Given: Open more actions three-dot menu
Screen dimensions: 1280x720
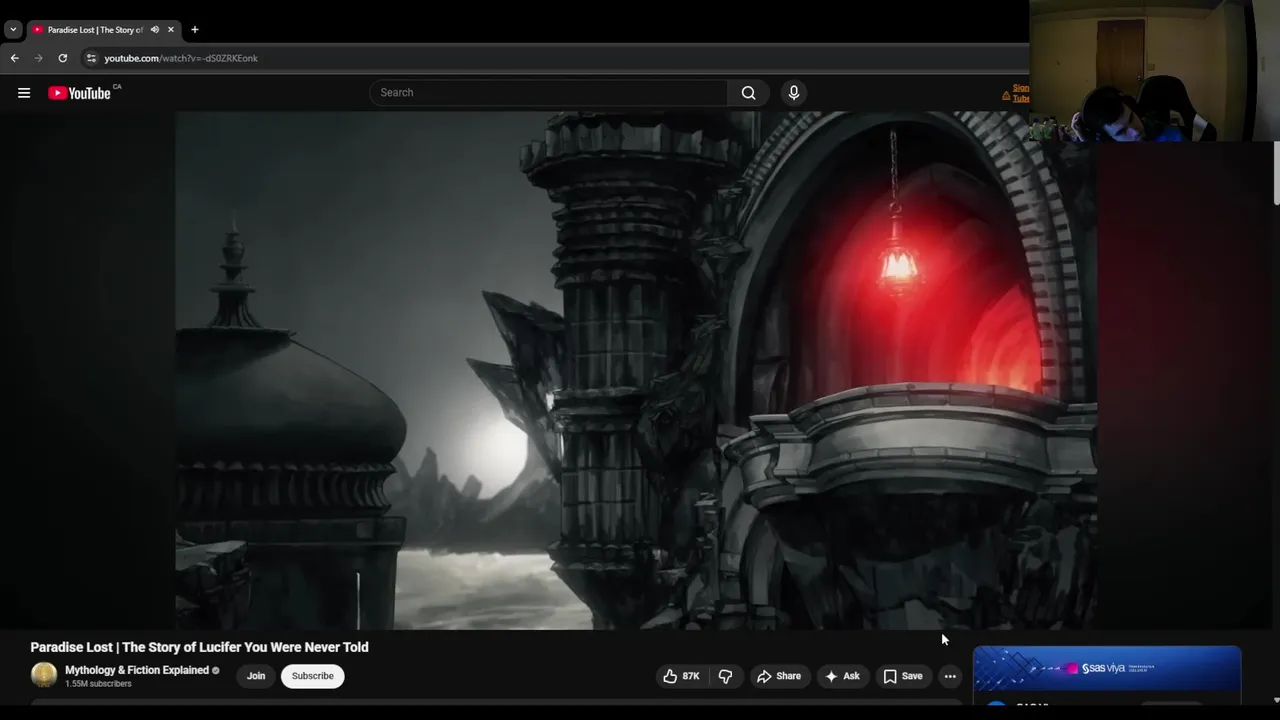Looking at the screenshot, I should click(x=950, y=676).
